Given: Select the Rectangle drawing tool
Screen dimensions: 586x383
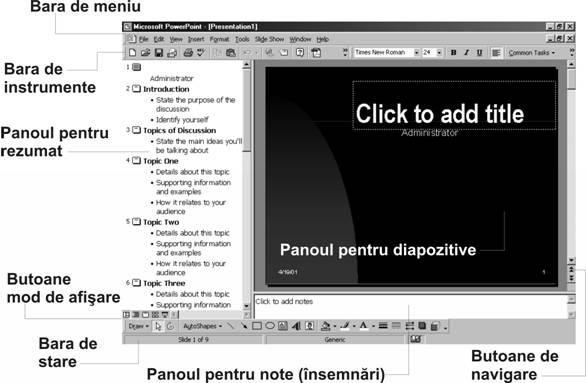Looking at the screenshot, I should pyautogui.click(x=257, y=326).
